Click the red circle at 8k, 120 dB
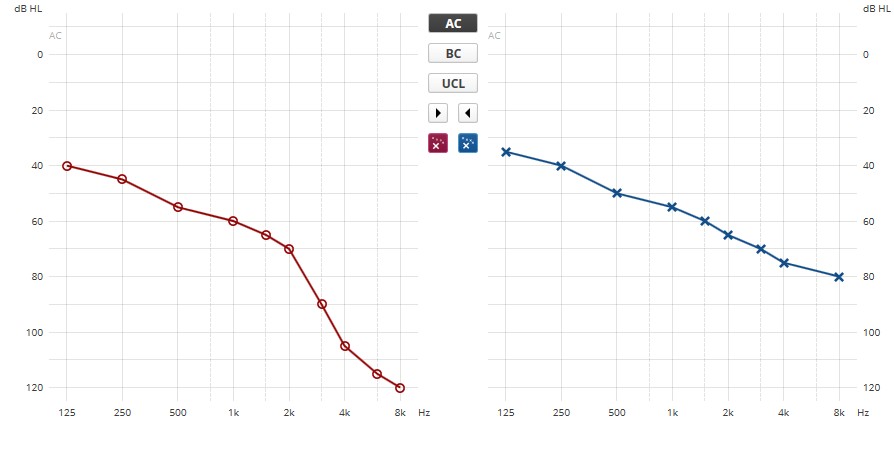Viewport: 894px width, 465px height. tap(400, 388)
